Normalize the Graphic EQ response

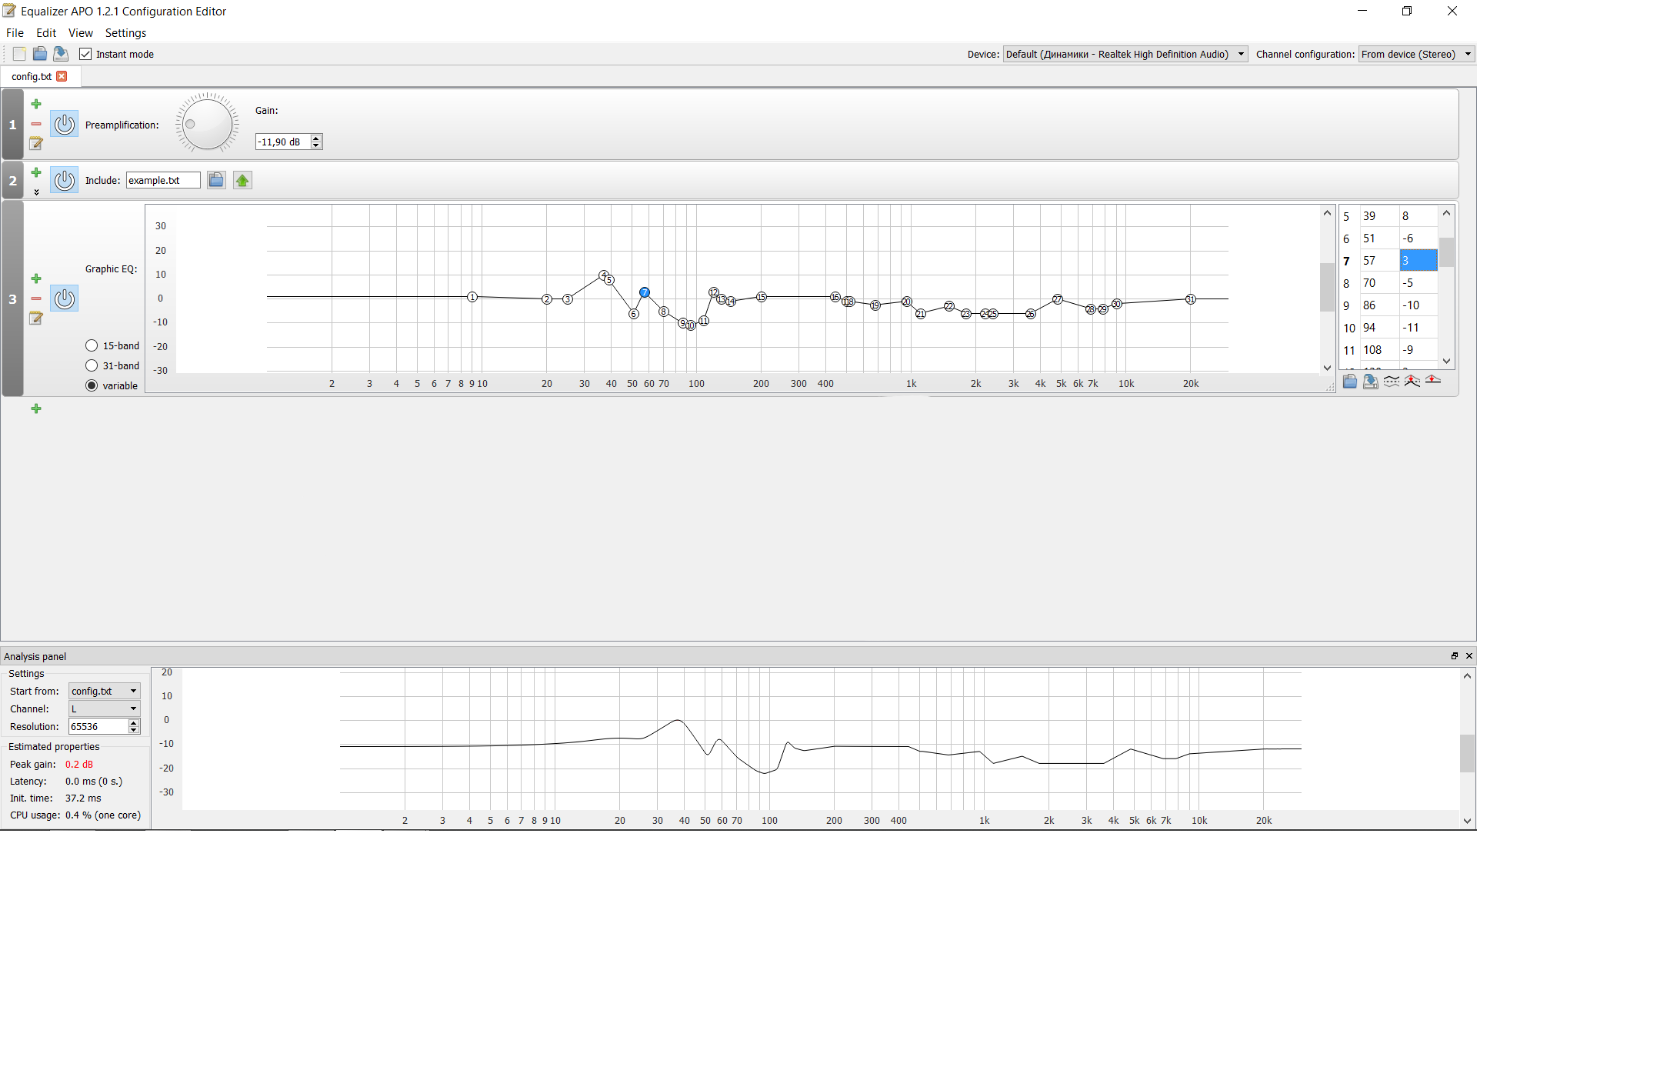click(x=1412, y=381)
